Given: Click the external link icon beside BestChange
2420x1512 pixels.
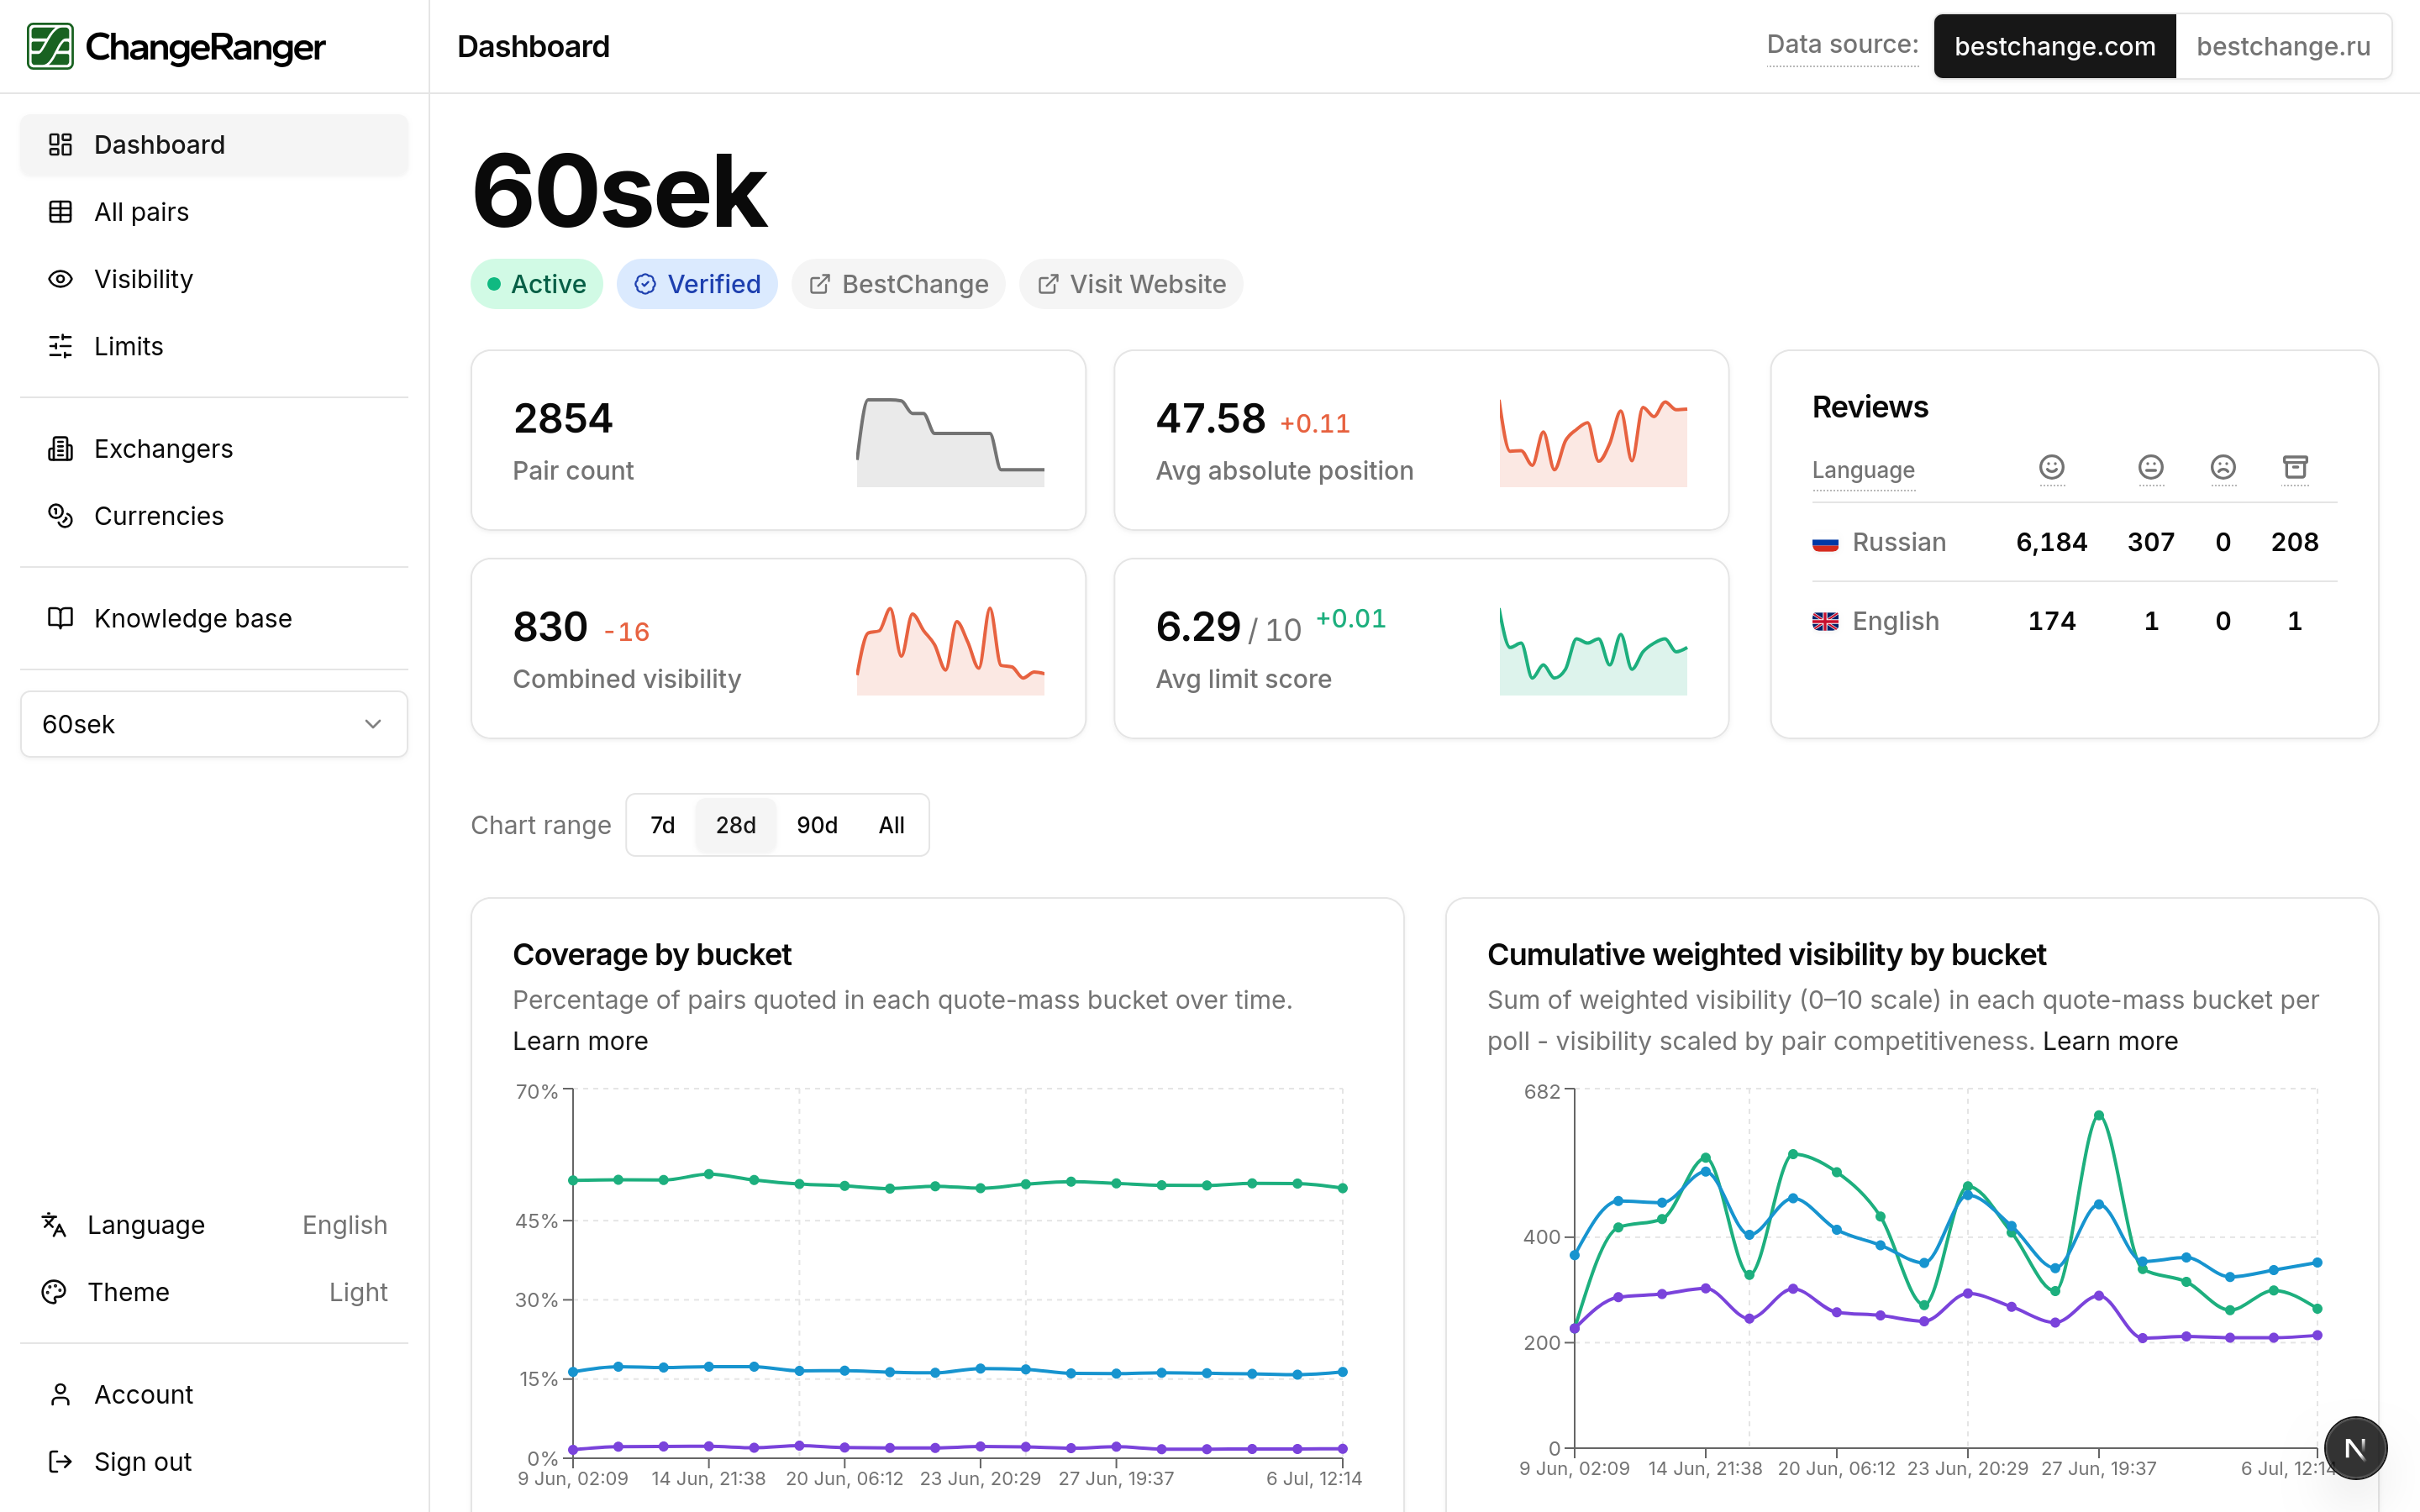Looking at the screenshot, I should click(x=819, y=284).
